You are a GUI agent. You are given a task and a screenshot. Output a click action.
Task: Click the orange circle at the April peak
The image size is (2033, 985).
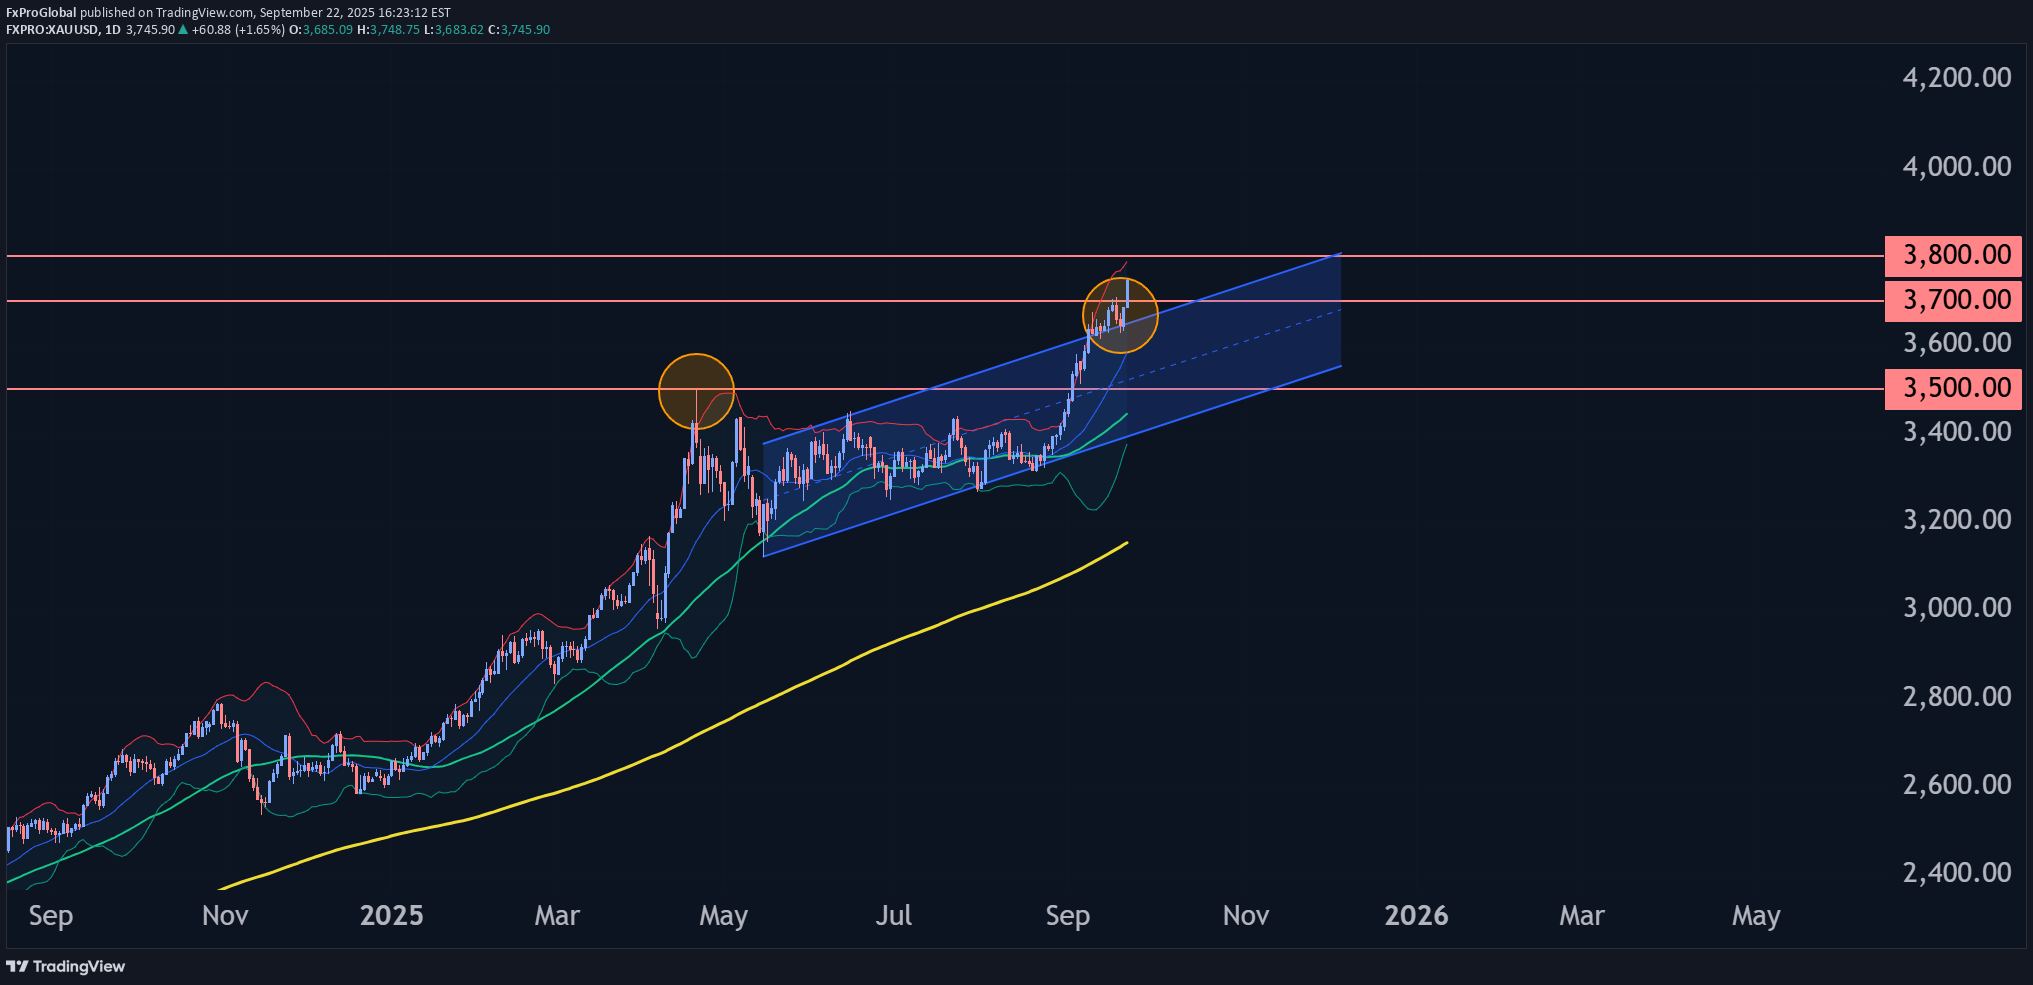point(697,391)
